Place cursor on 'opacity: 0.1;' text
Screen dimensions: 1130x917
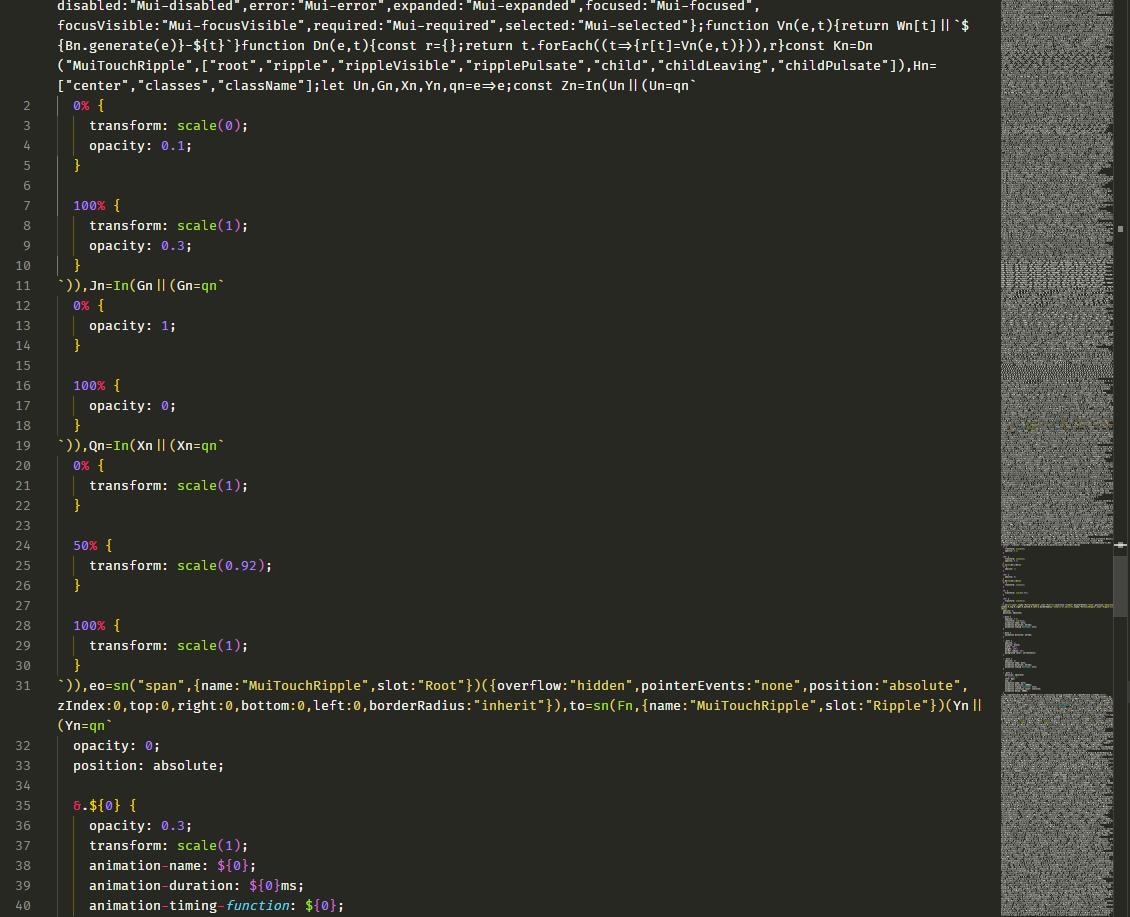141,146
